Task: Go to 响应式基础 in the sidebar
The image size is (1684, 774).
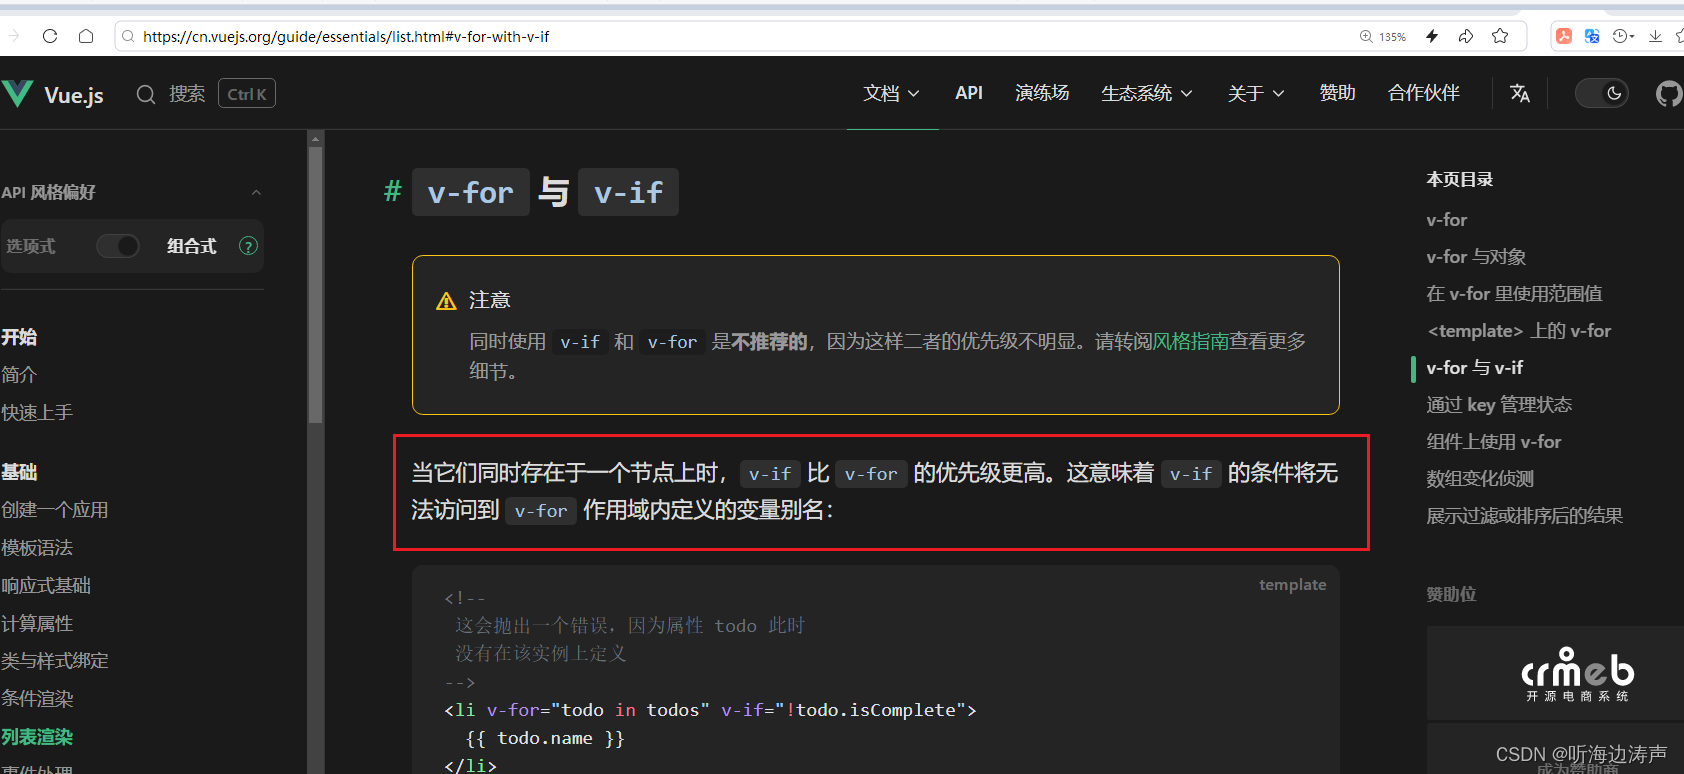Action: 46,586
